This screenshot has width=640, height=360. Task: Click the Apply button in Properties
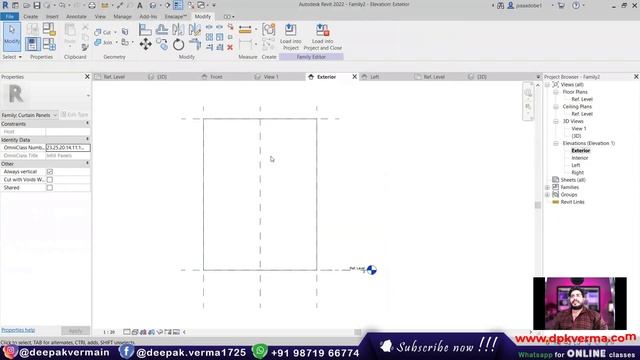76,331
